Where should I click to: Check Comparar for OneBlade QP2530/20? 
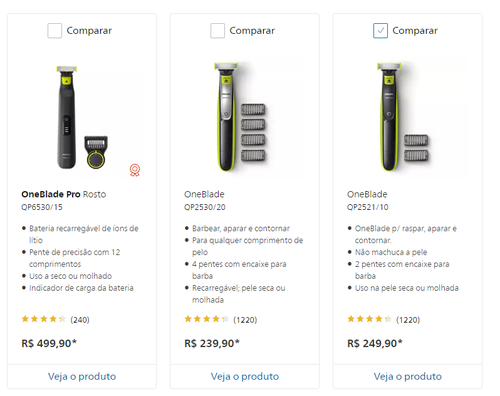[217, 31]
